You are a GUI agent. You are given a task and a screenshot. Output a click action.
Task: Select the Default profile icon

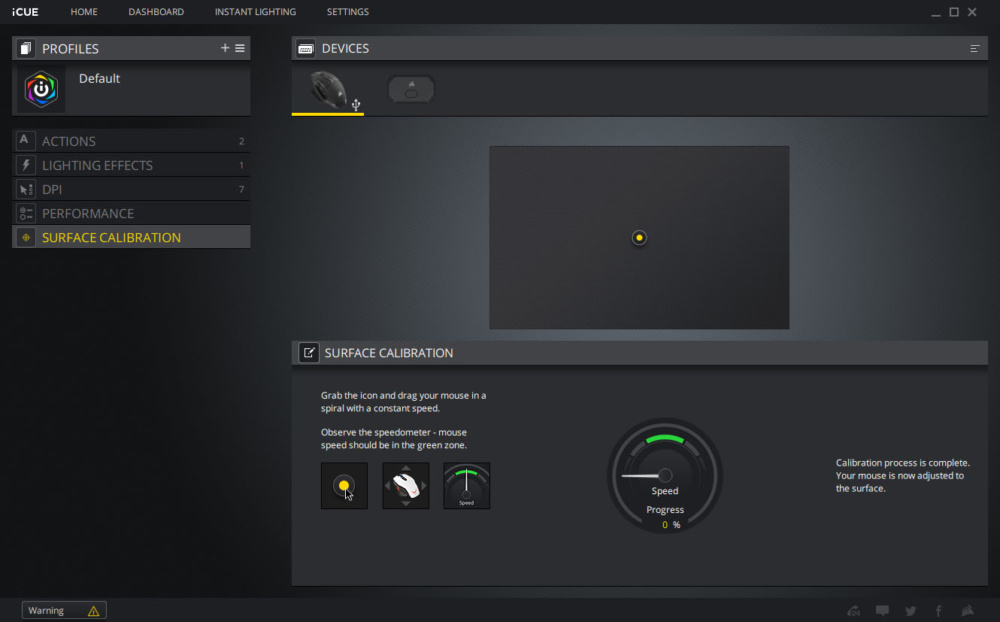point(41,89)
